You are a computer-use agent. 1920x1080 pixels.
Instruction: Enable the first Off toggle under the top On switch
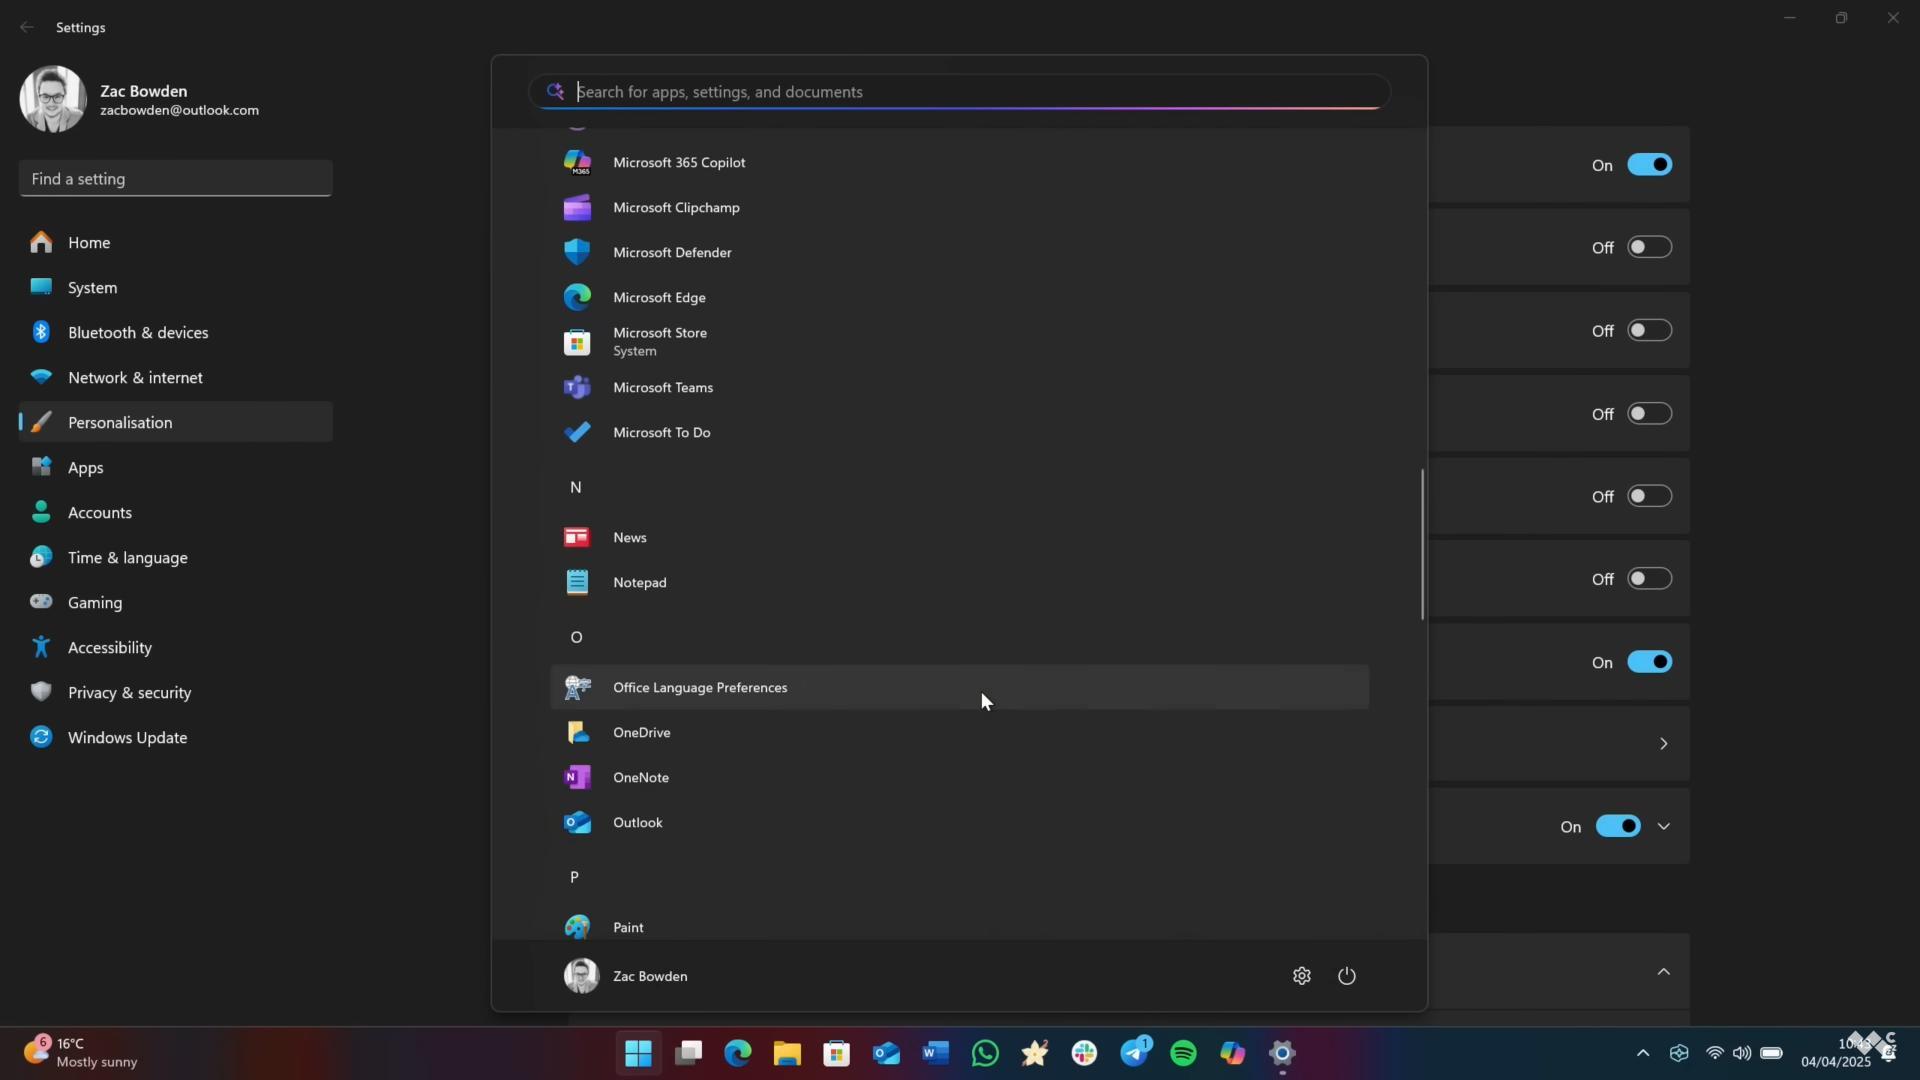1649,247
